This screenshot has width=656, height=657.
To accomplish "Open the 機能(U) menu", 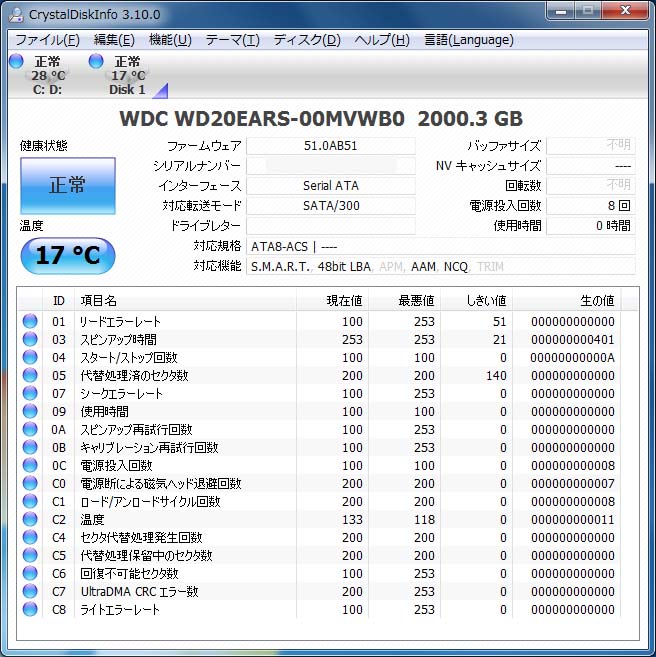I will pyautogui.click(x=170, y=40).
